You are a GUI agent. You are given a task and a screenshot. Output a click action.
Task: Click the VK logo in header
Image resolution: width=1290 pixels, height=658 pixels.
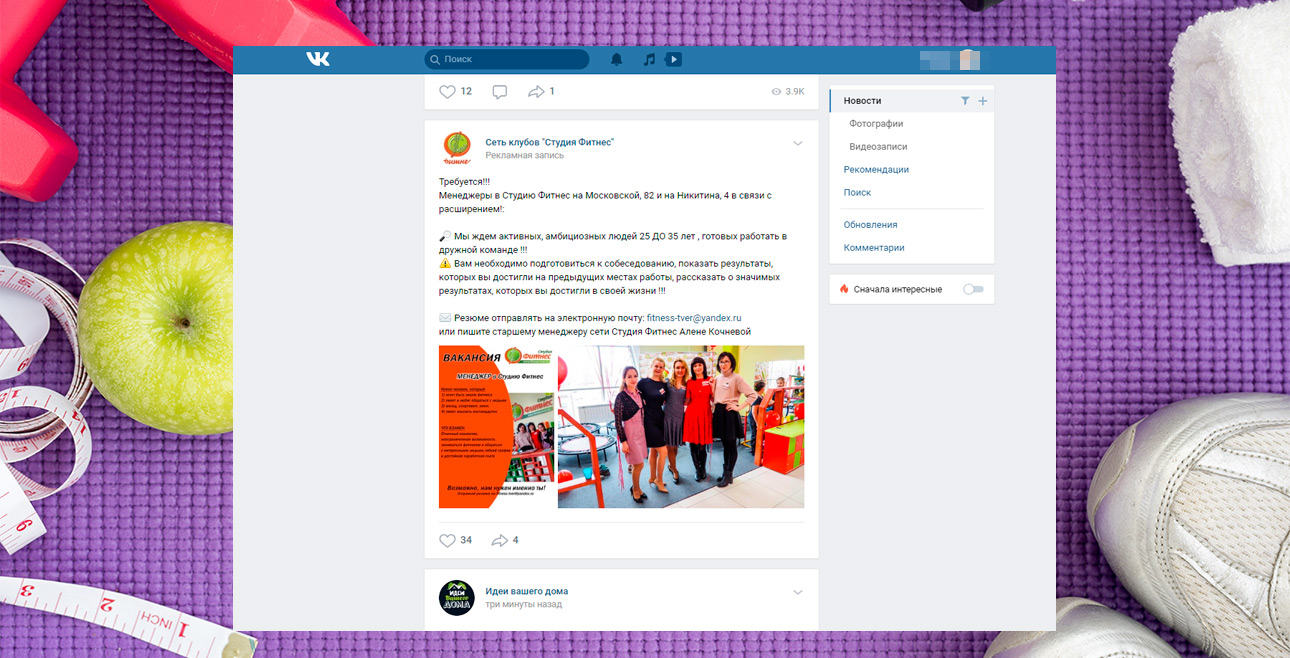(318, 60)
